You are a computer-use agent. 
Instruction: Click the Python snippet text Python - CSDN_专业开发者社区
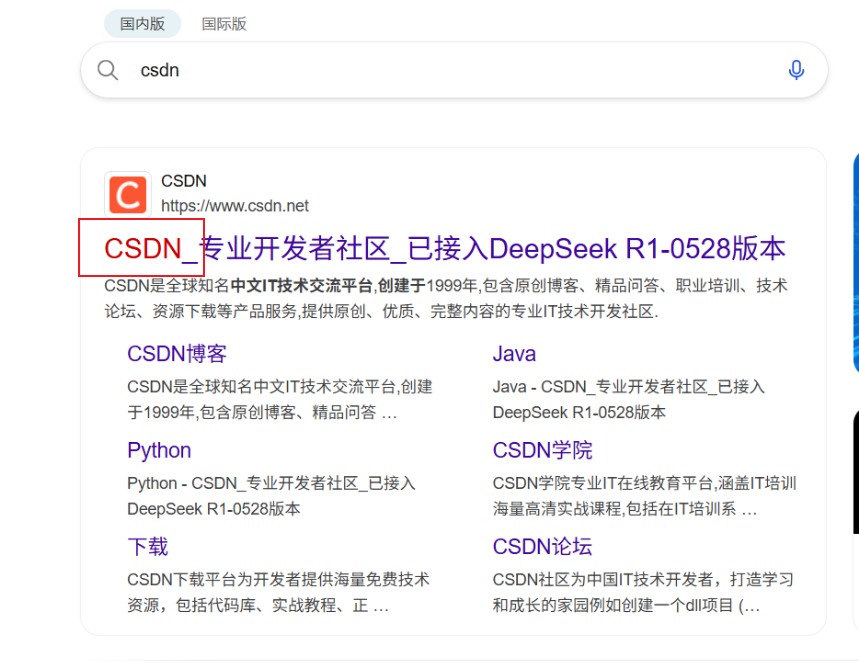click(271, 496)
